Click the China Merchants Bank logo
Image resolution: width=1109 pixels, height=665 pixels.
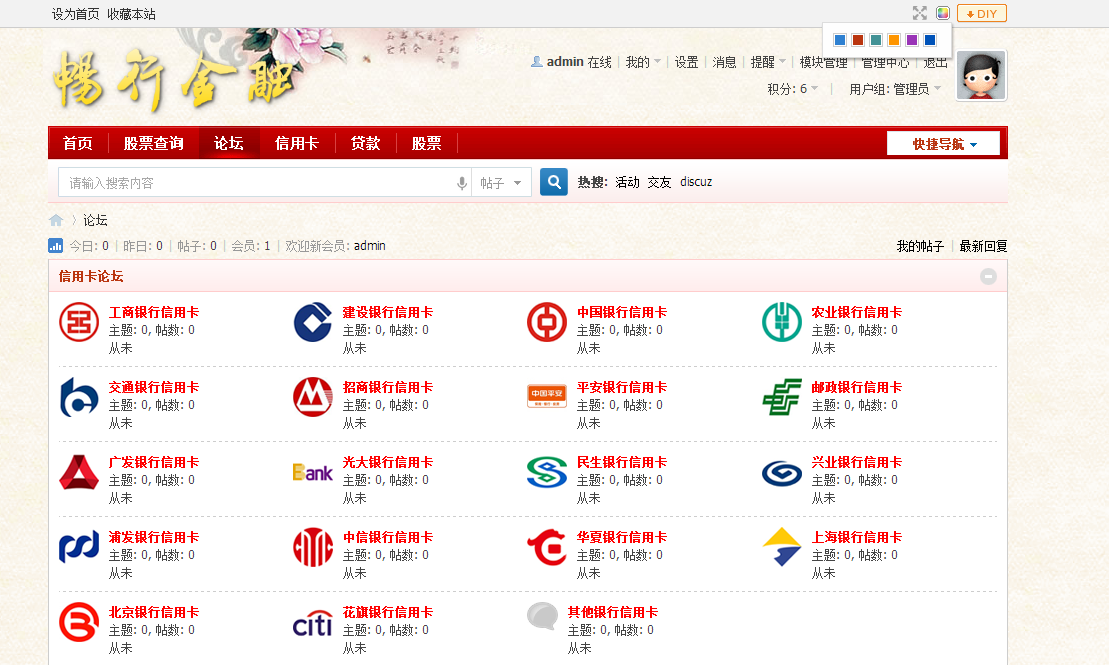(313, 397)
